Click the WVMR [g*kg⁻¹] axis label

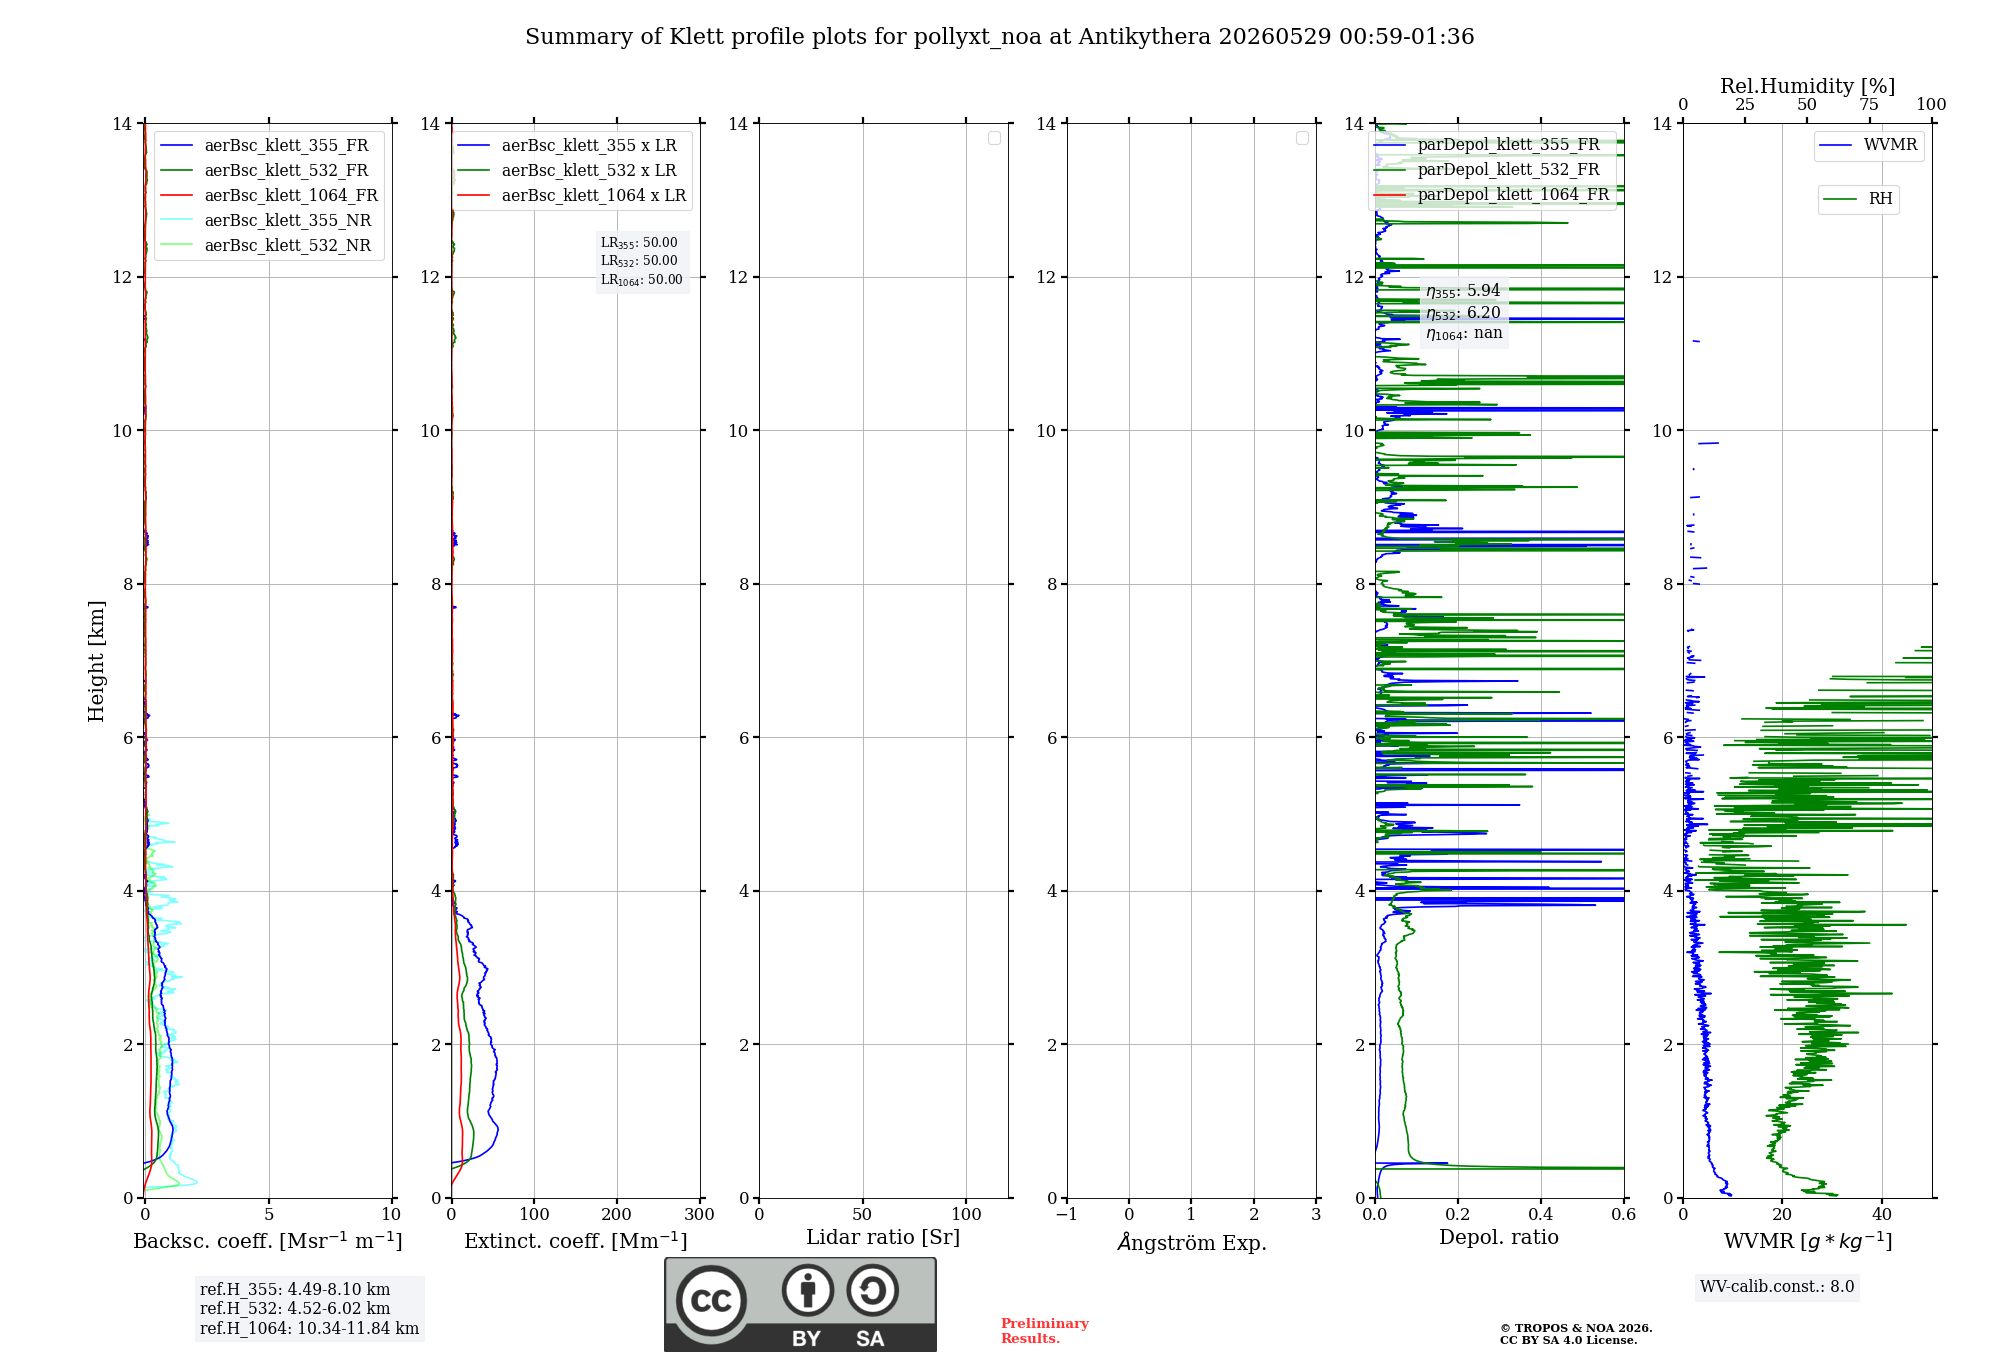point(1808,1241)
